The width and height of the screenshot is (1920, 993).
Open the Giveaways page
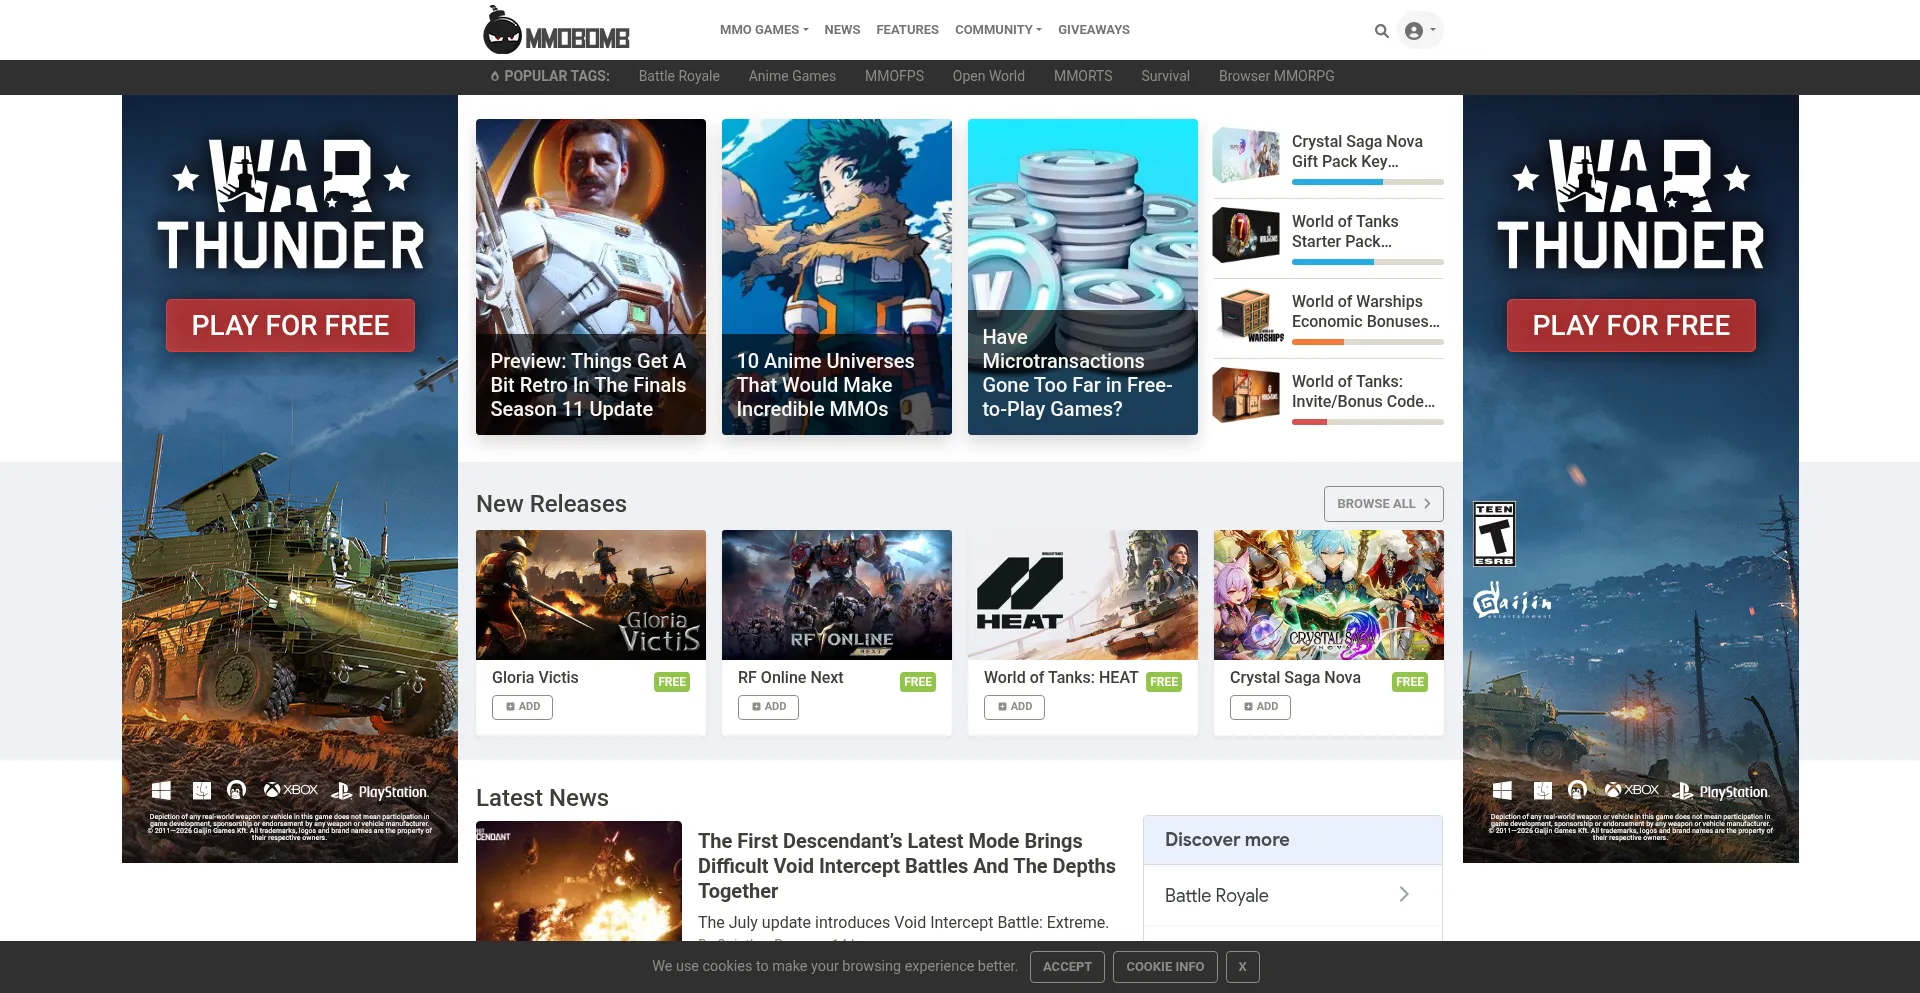[1094, 30]
